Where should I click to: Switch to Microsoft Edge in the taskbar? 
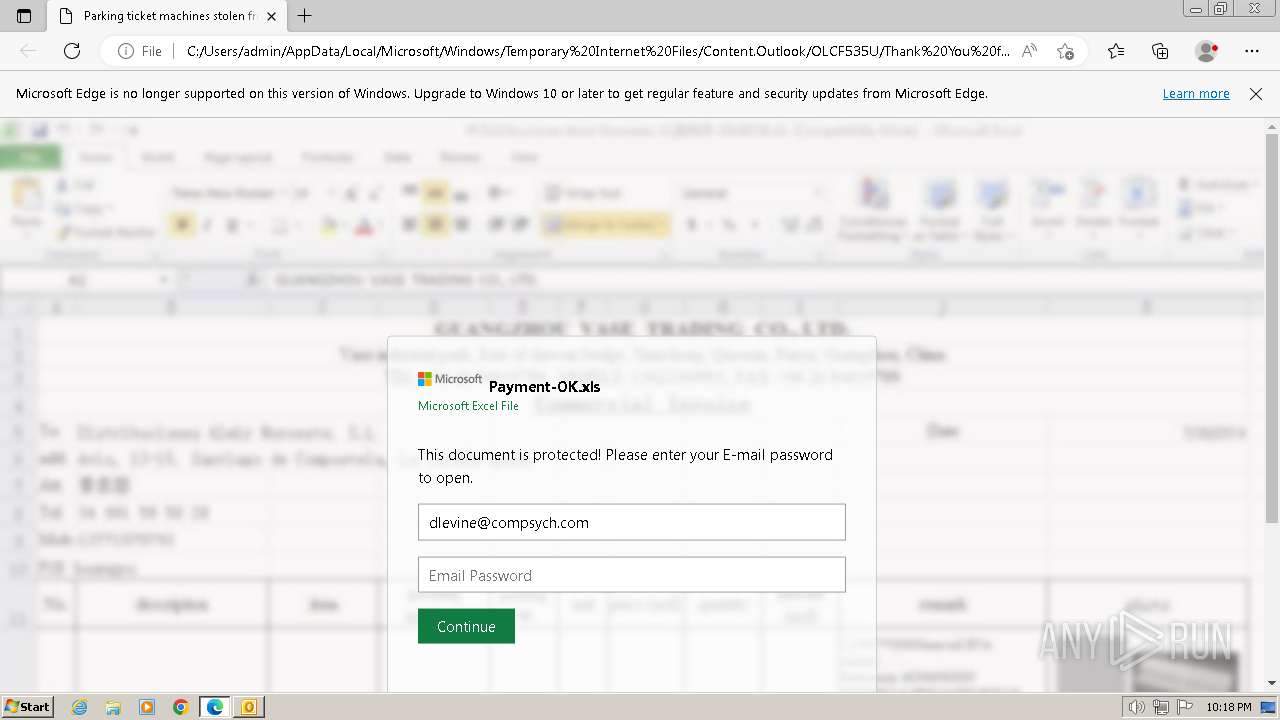[214, 707]
